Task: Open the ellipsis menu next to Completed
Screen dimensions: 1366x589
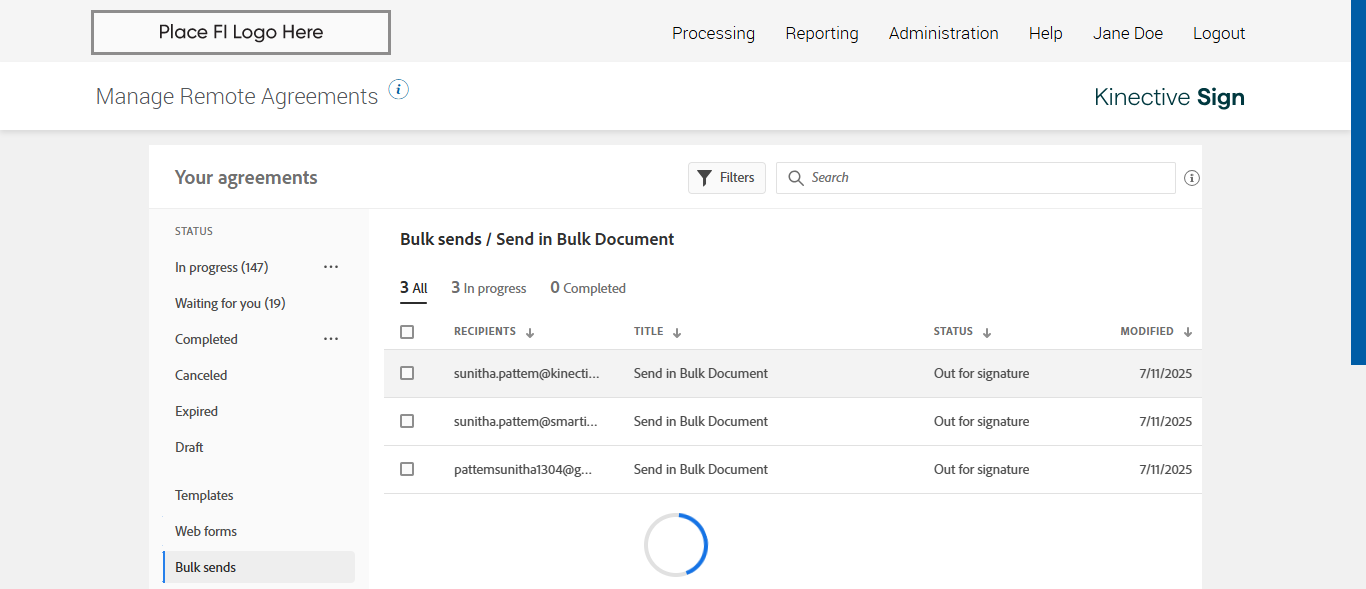Action: coord(331,339)
